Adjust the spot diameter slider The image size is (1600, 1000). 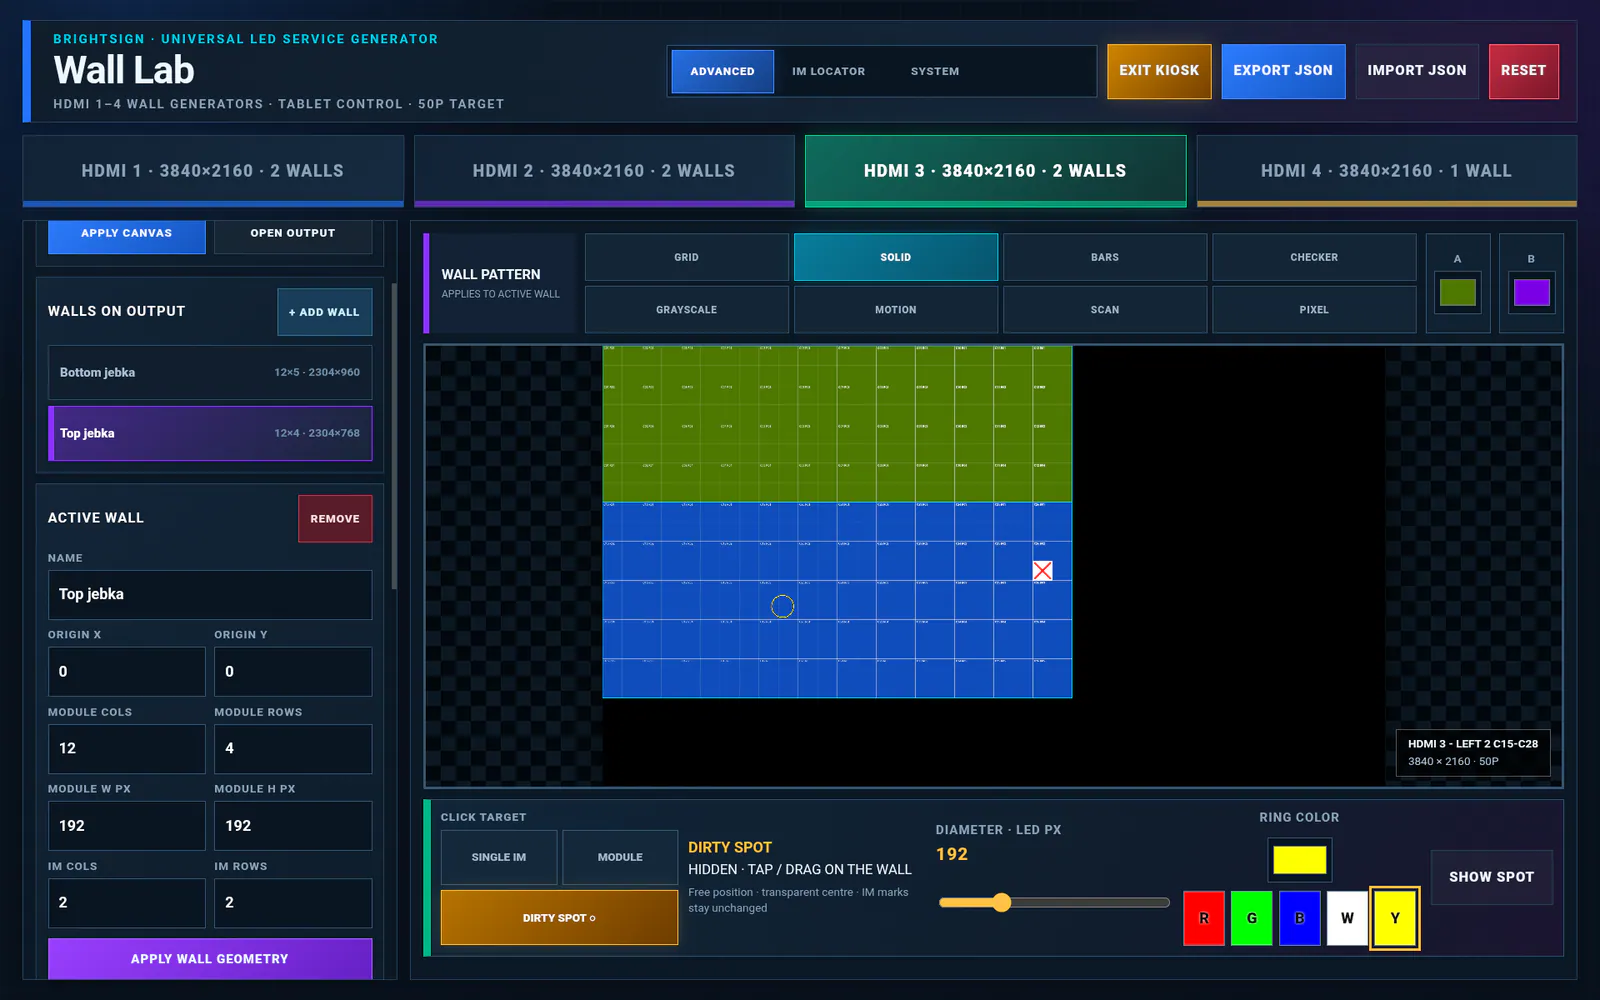coord(1054,903)
